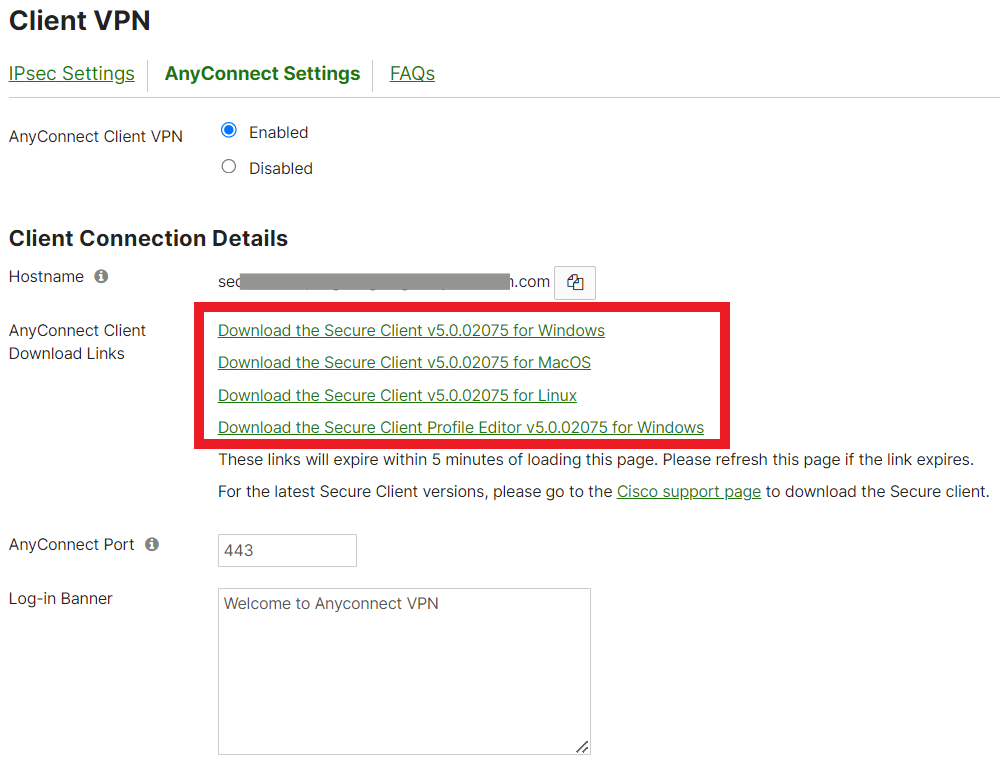Click the Client Connection Details heading
Viewport: 1000px width, 766px height.
148,239
